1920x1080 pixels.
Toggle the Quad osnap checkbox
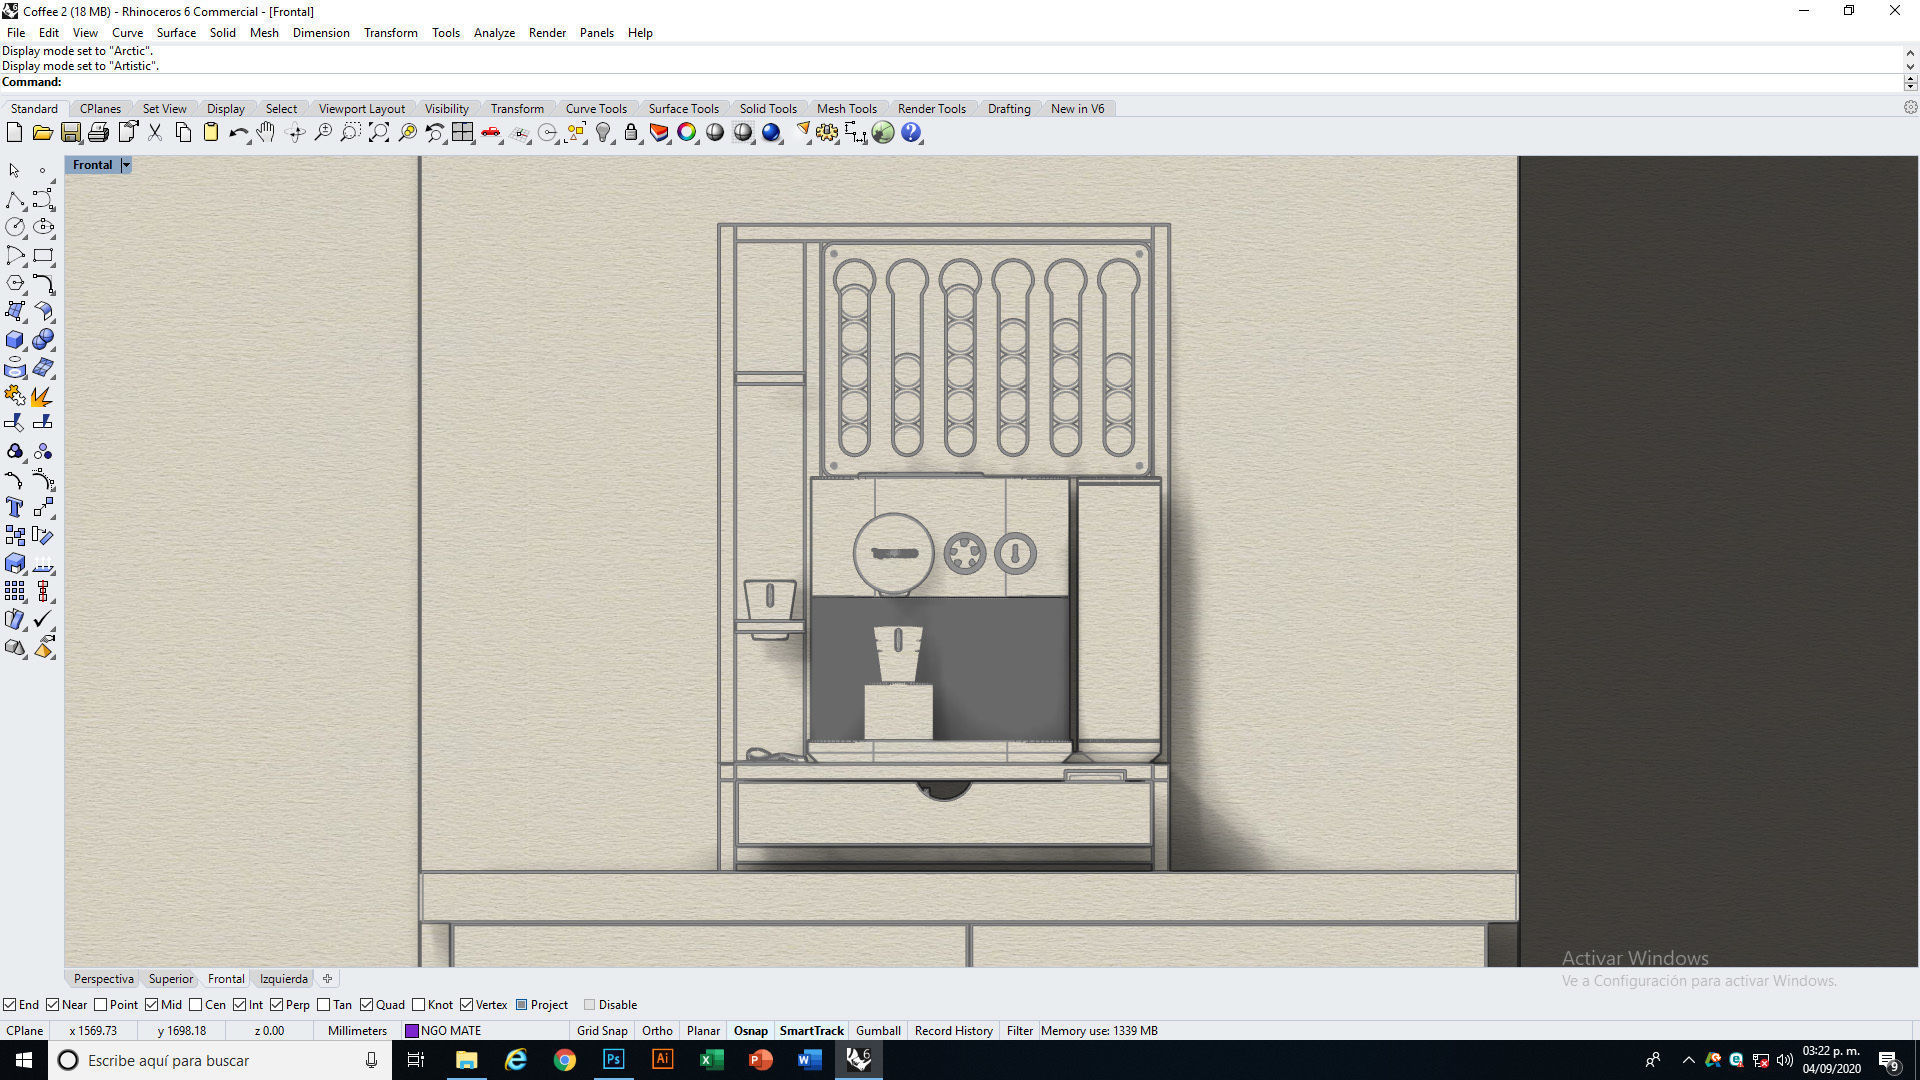tap(367, 1005)
